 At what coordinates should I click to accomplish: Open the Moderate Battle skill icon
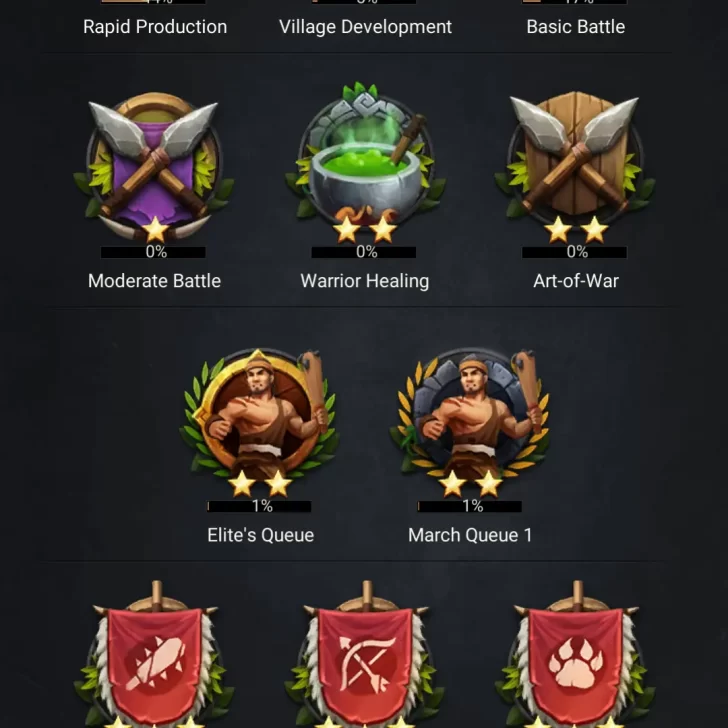click(x=154, y=167)
